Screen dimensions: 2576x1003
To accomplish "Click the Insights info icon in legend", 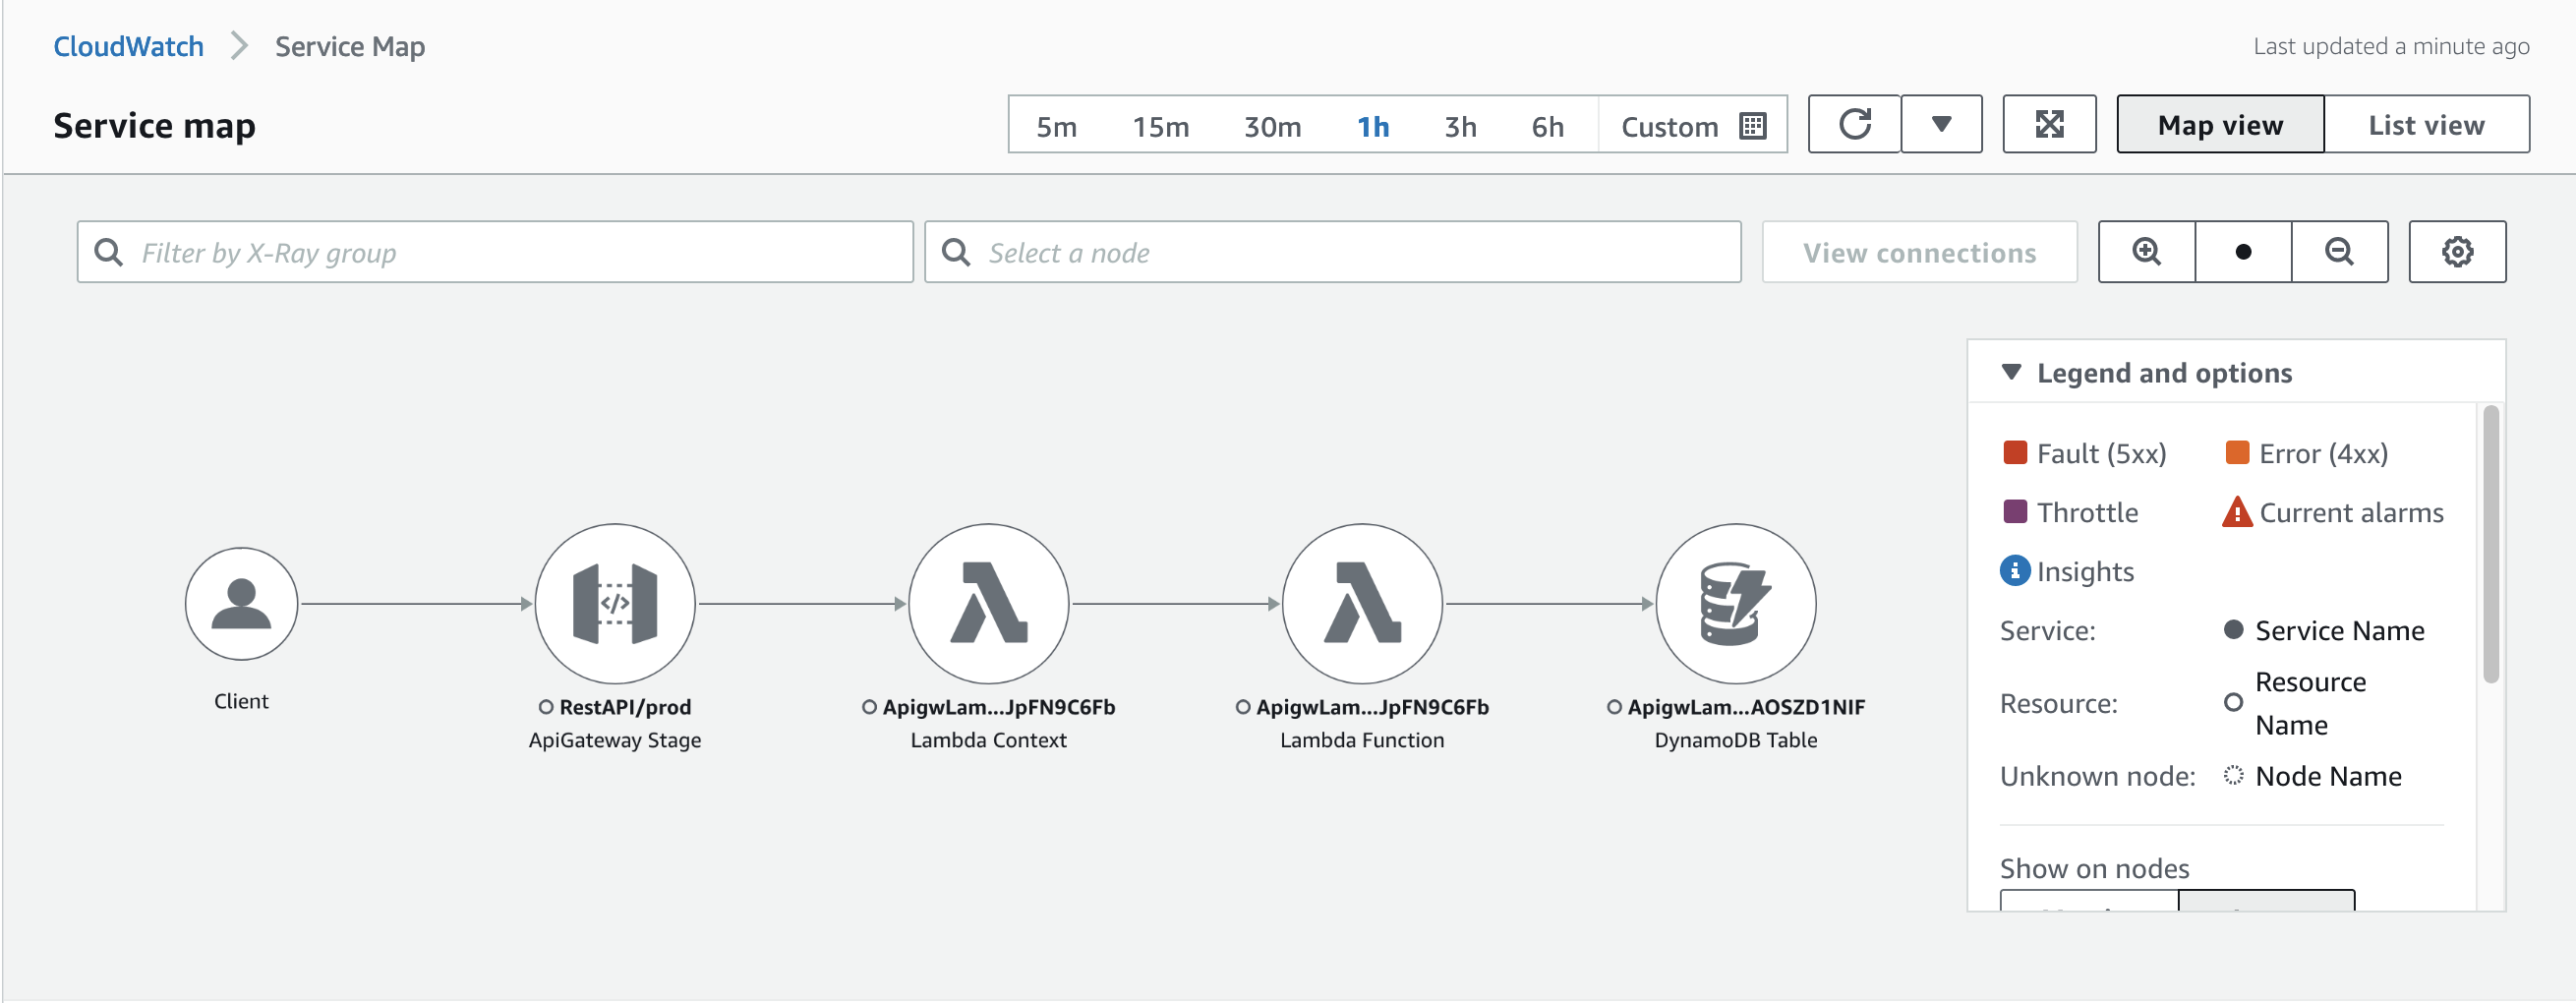I will coord(2014,570).
